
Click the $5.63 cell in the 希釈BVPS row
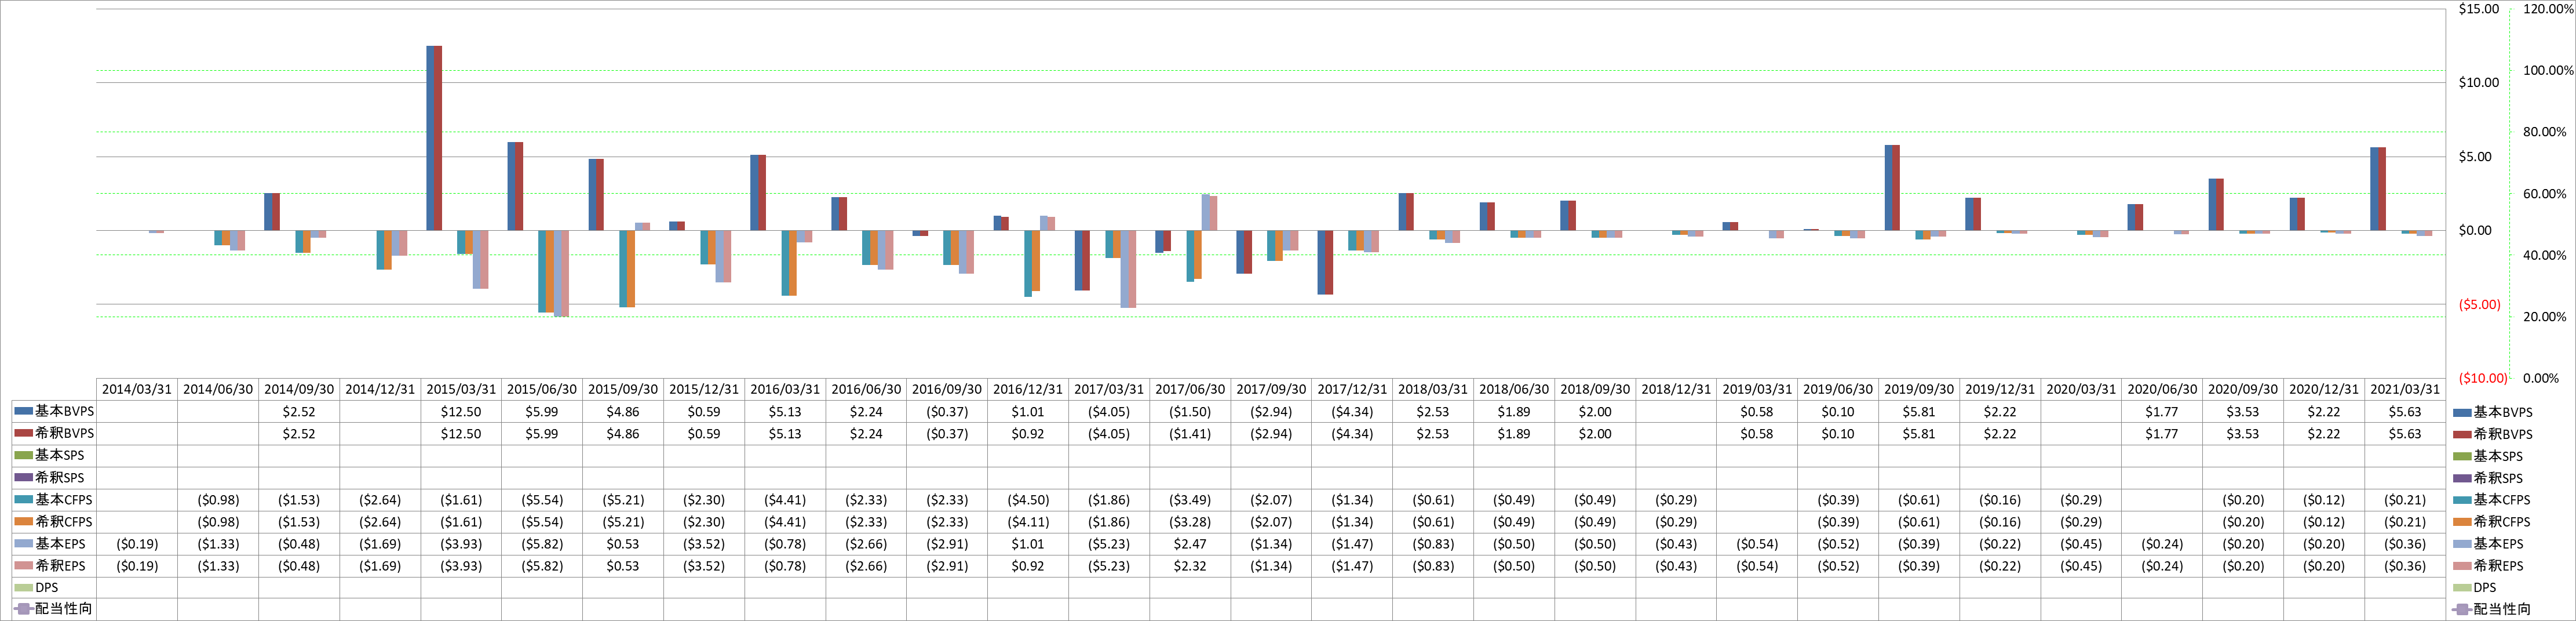[2405, 434]
